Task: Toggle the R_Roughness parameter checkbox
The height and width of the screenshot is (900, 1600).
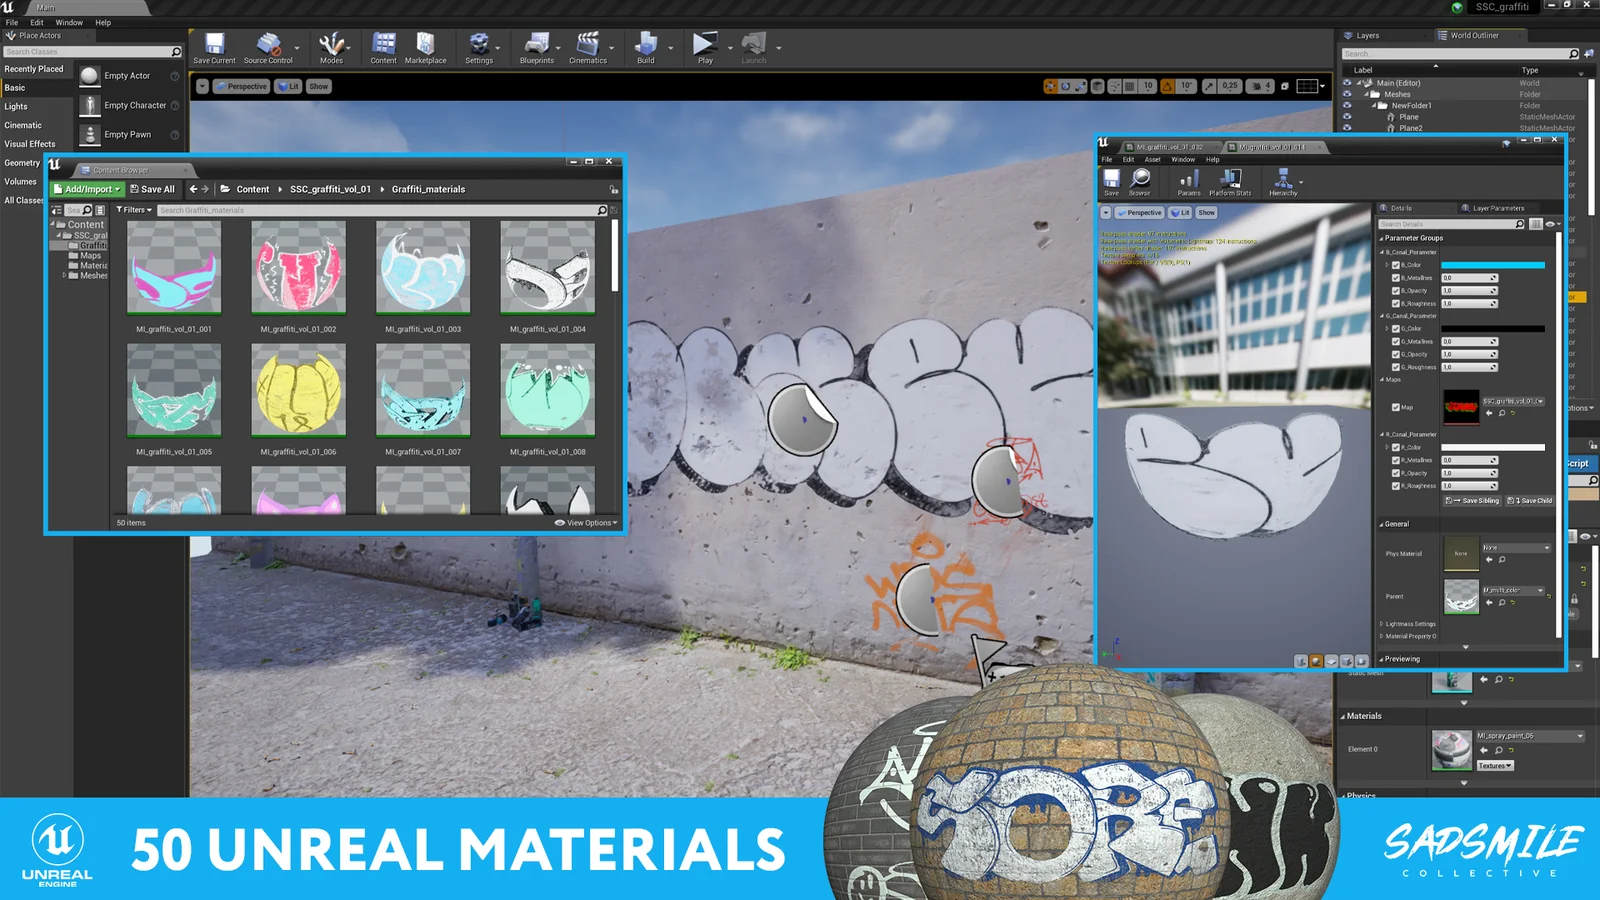Action: pyautogui.click(x=1397, y=485)
